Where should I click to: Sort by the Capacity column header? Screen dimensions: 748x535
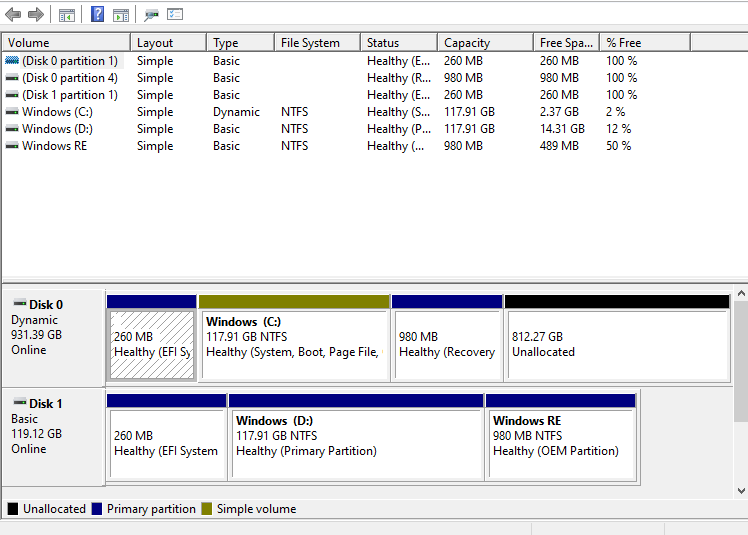coord(485,42)
